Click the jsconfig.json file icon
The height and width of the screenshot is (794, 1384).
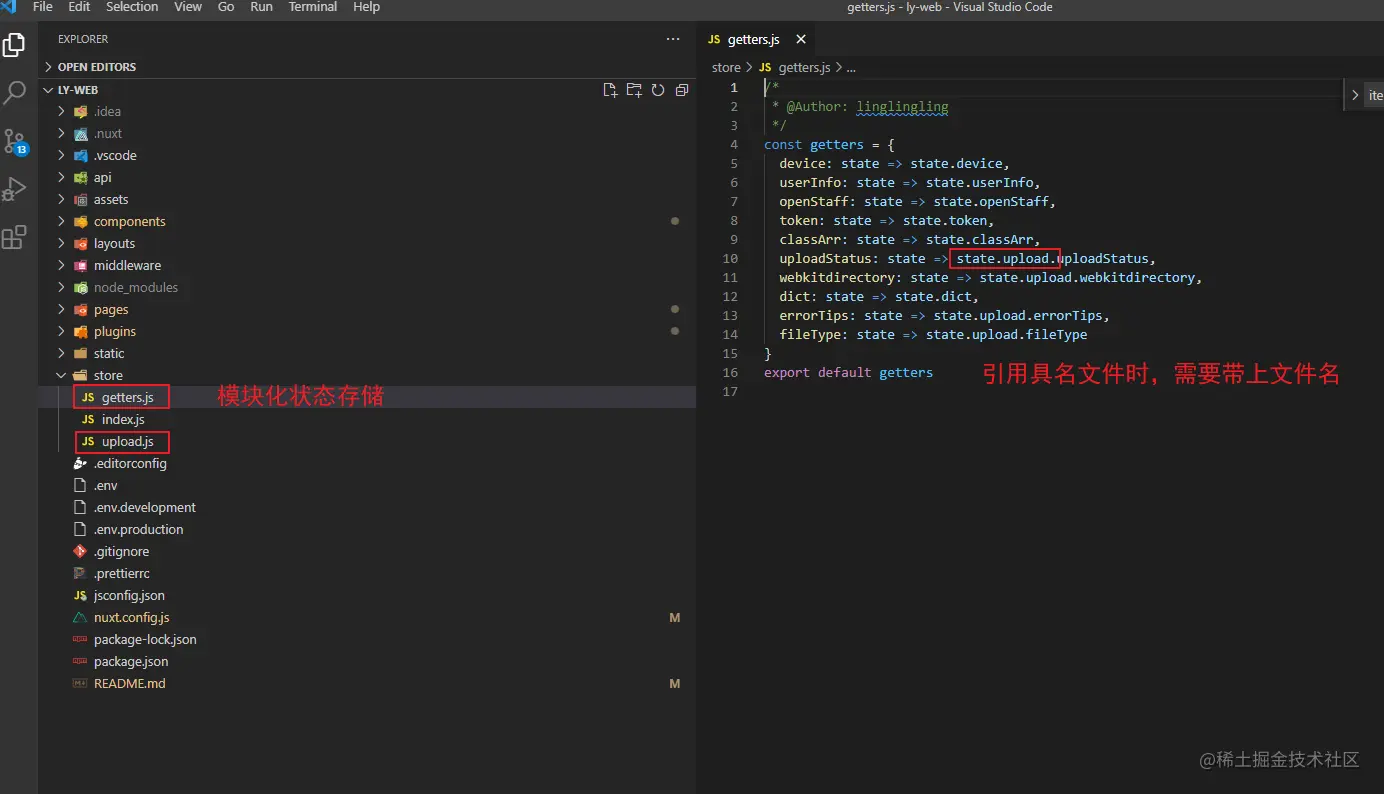coord(80,596)
